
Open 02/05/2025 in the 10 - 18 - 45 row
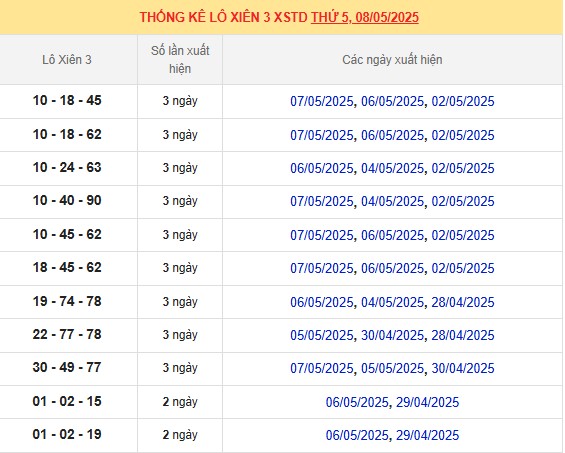click(x=463, y=101)
